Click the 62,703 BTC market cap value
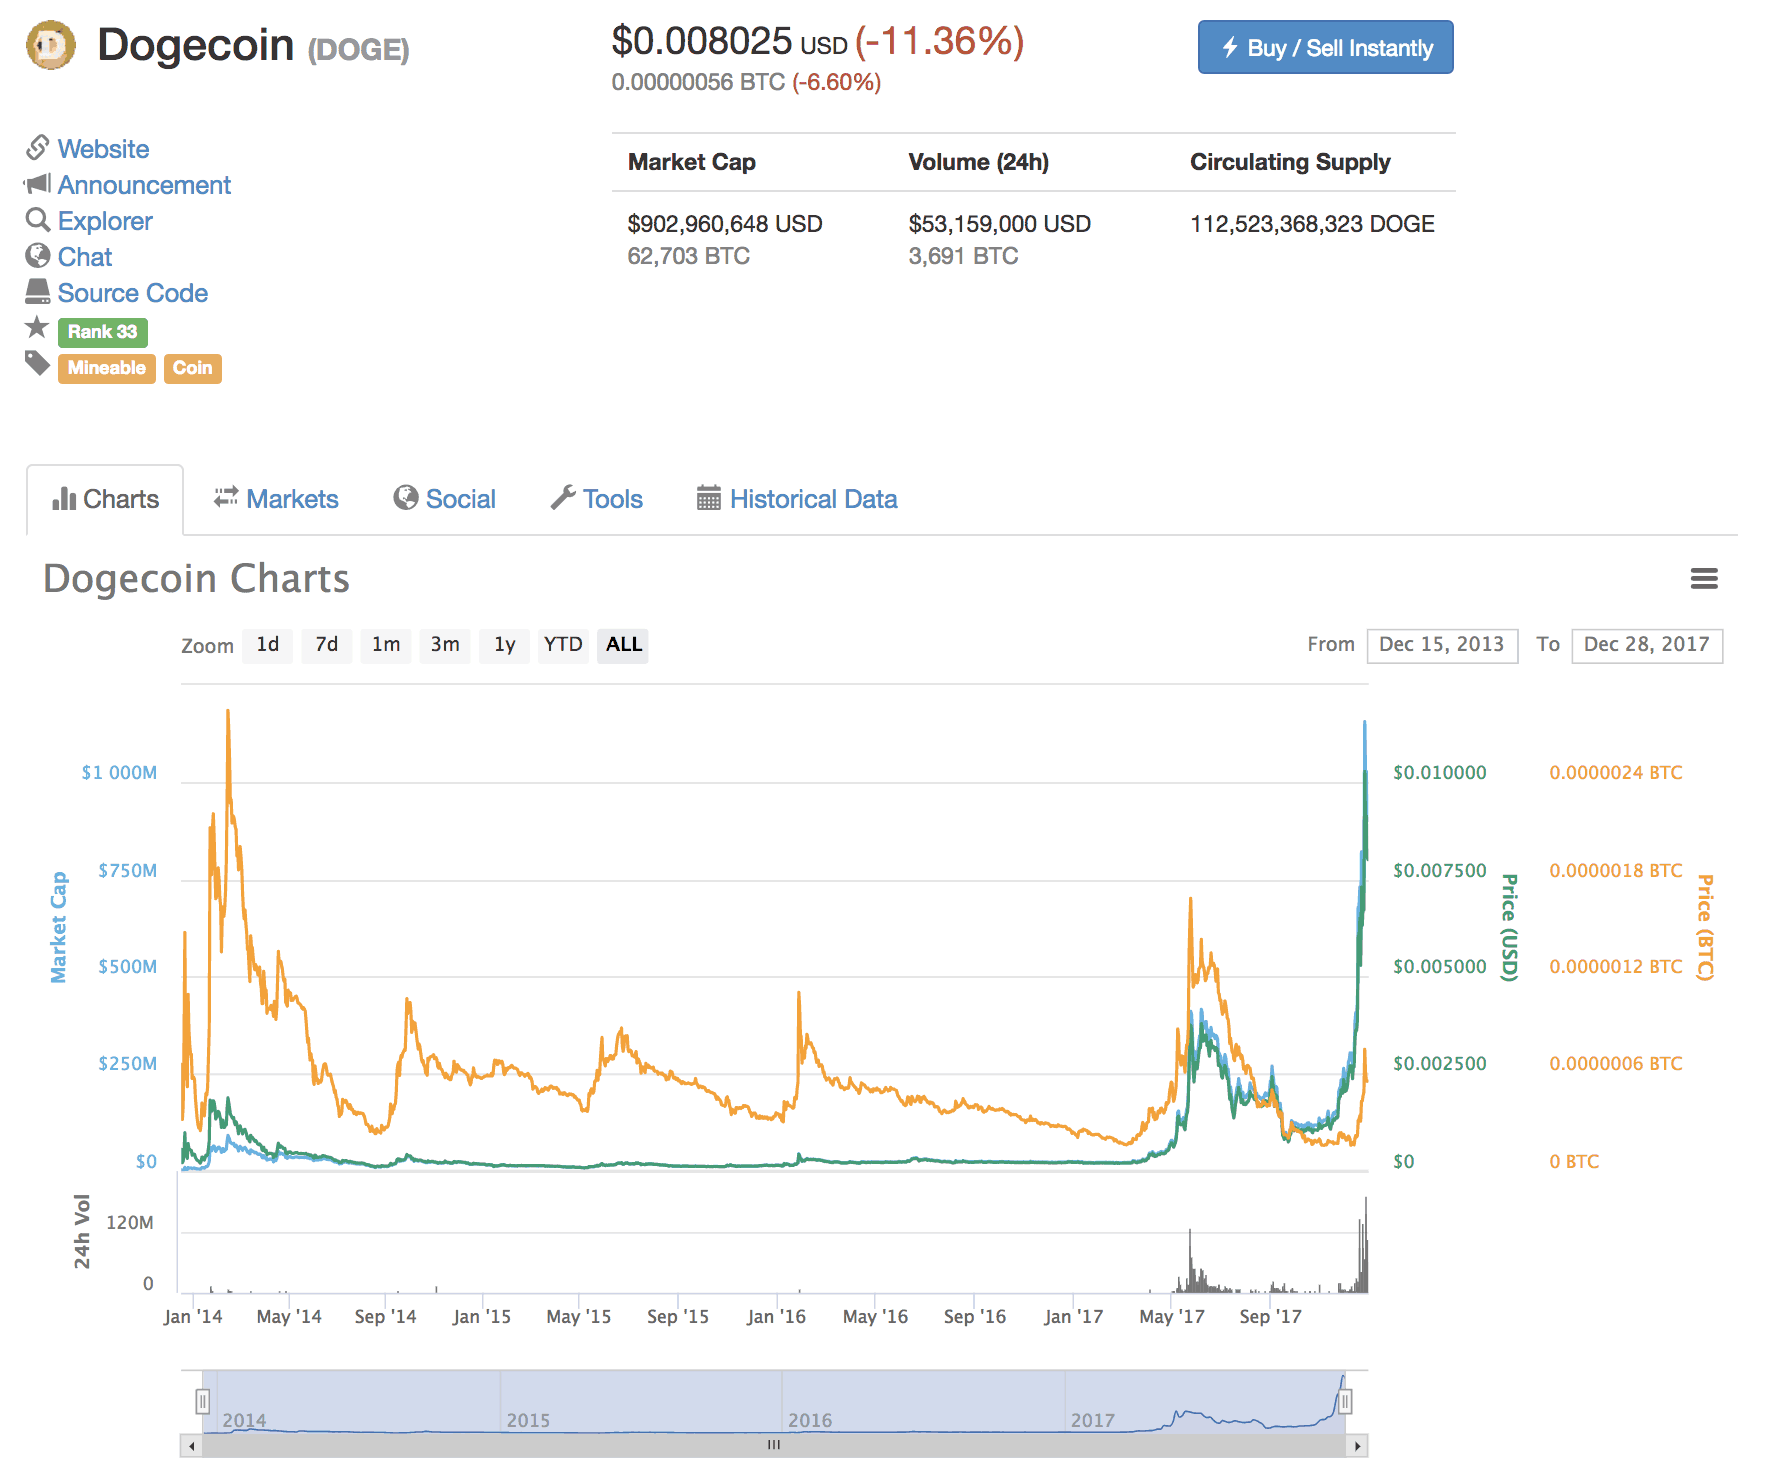Viewport: 1766px width, 1468px height. click(x=688, y=256)
